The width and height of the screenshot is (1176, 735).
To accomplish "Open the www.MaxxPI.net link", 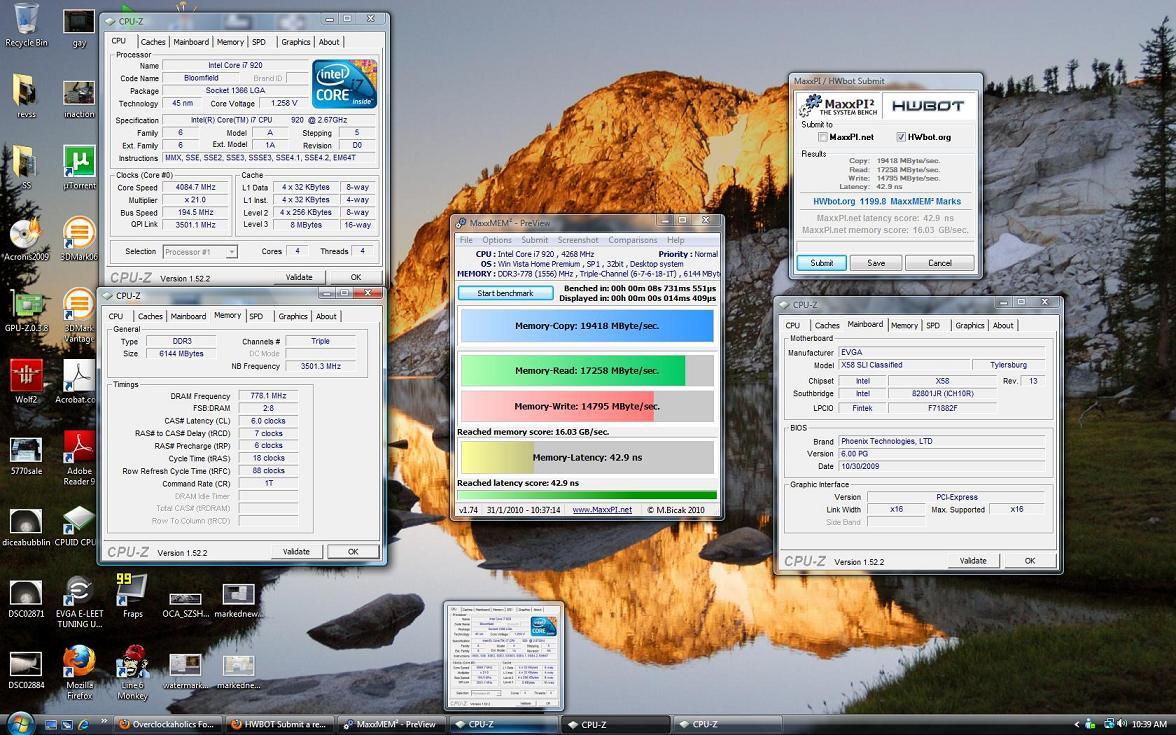I will click(x=602, y=510).
